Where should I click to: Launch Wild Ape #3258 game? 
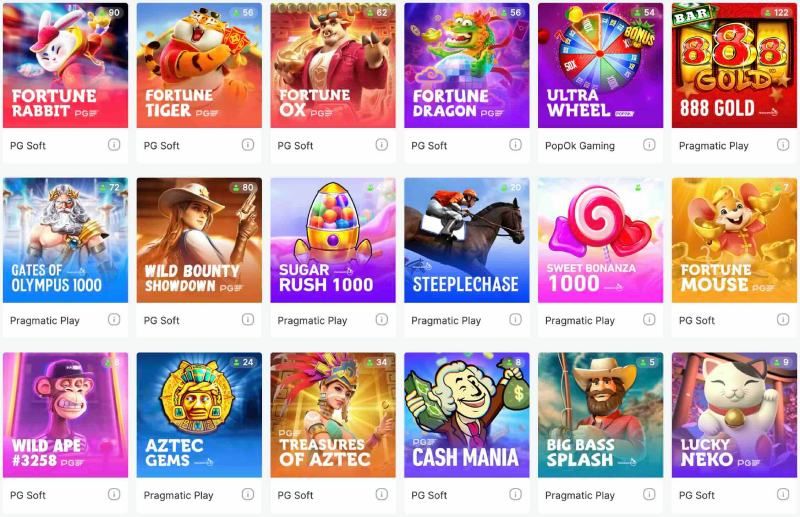click(x=65, y=415)
